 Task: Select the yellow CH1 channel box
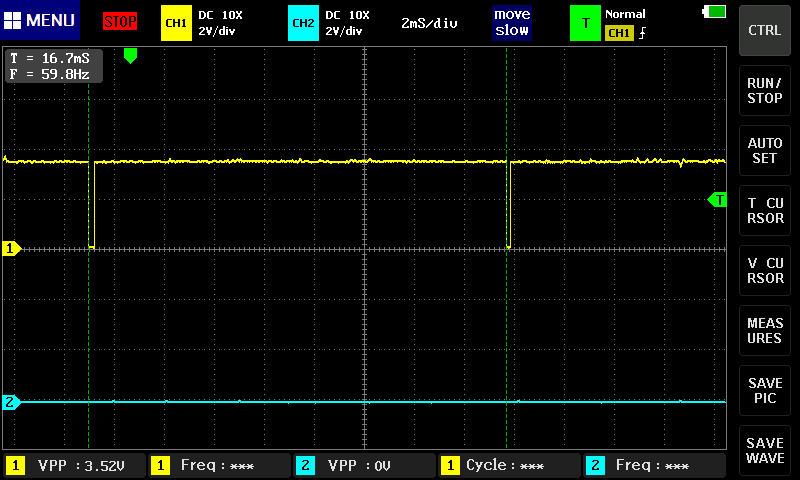[176, 23]
